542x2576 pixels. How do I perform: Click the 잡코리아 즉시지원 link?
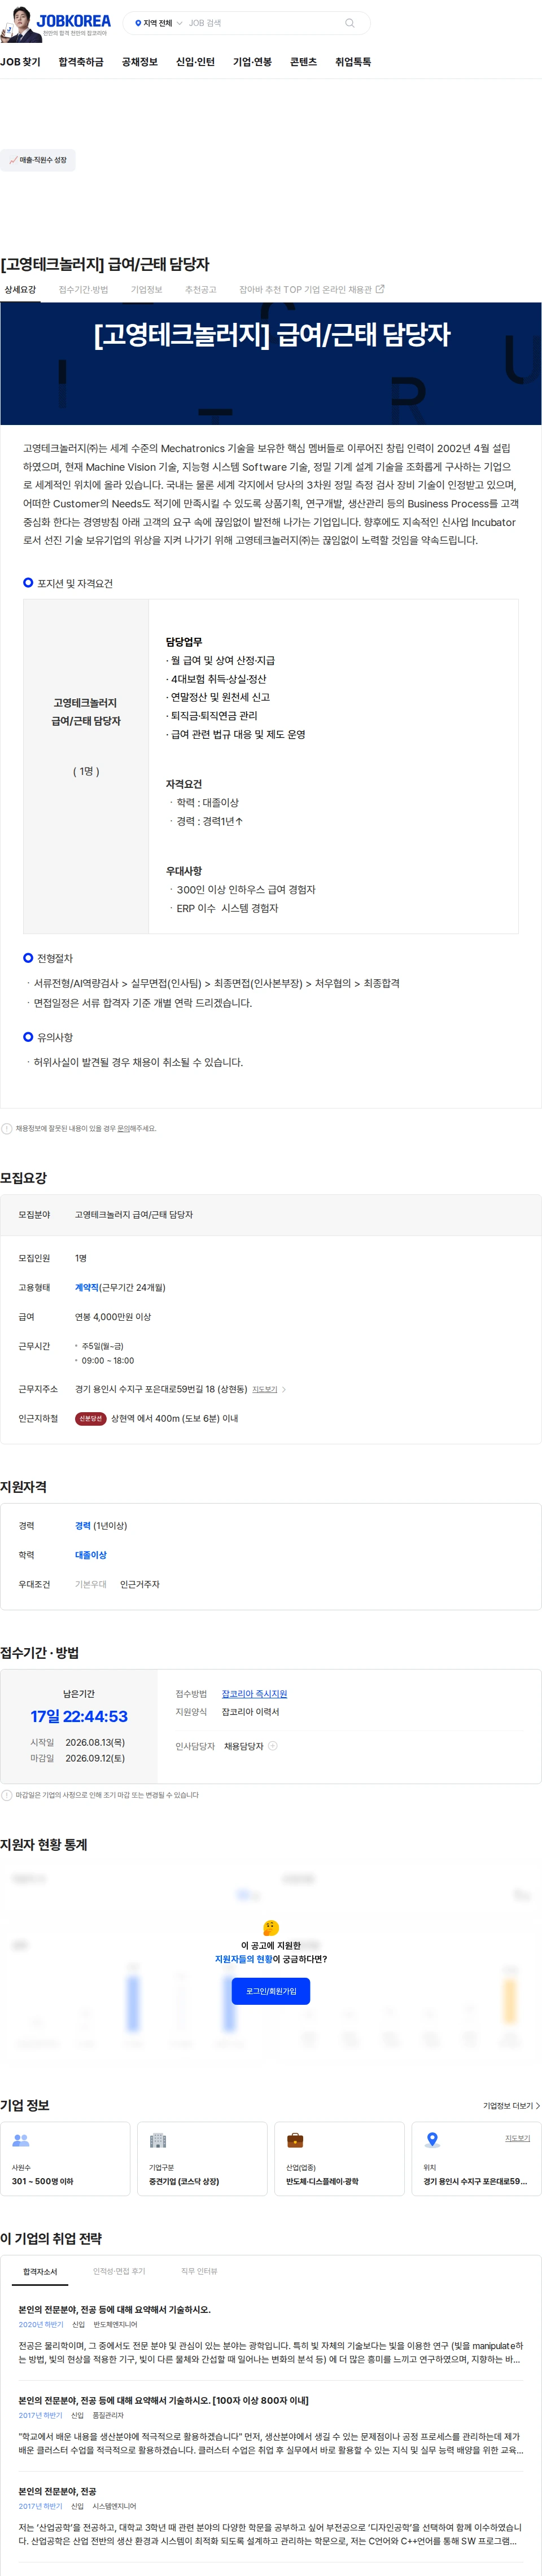(x=254, y=1694)
